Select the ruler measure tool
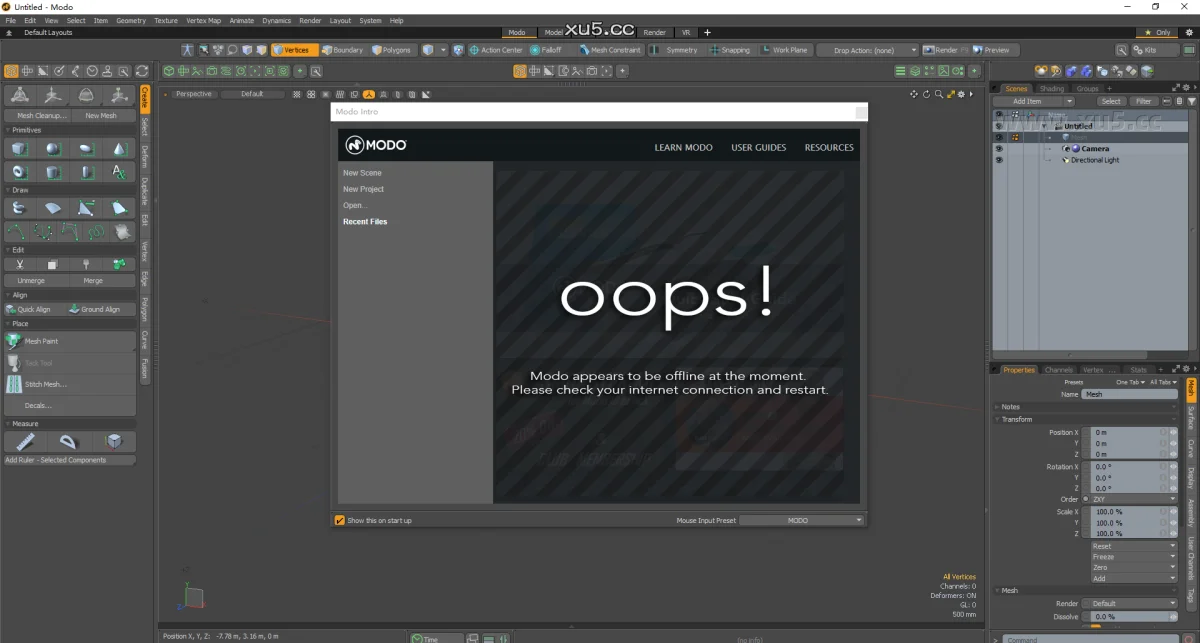This screenshot has height=643, width=1200. (x=24, y=441)
